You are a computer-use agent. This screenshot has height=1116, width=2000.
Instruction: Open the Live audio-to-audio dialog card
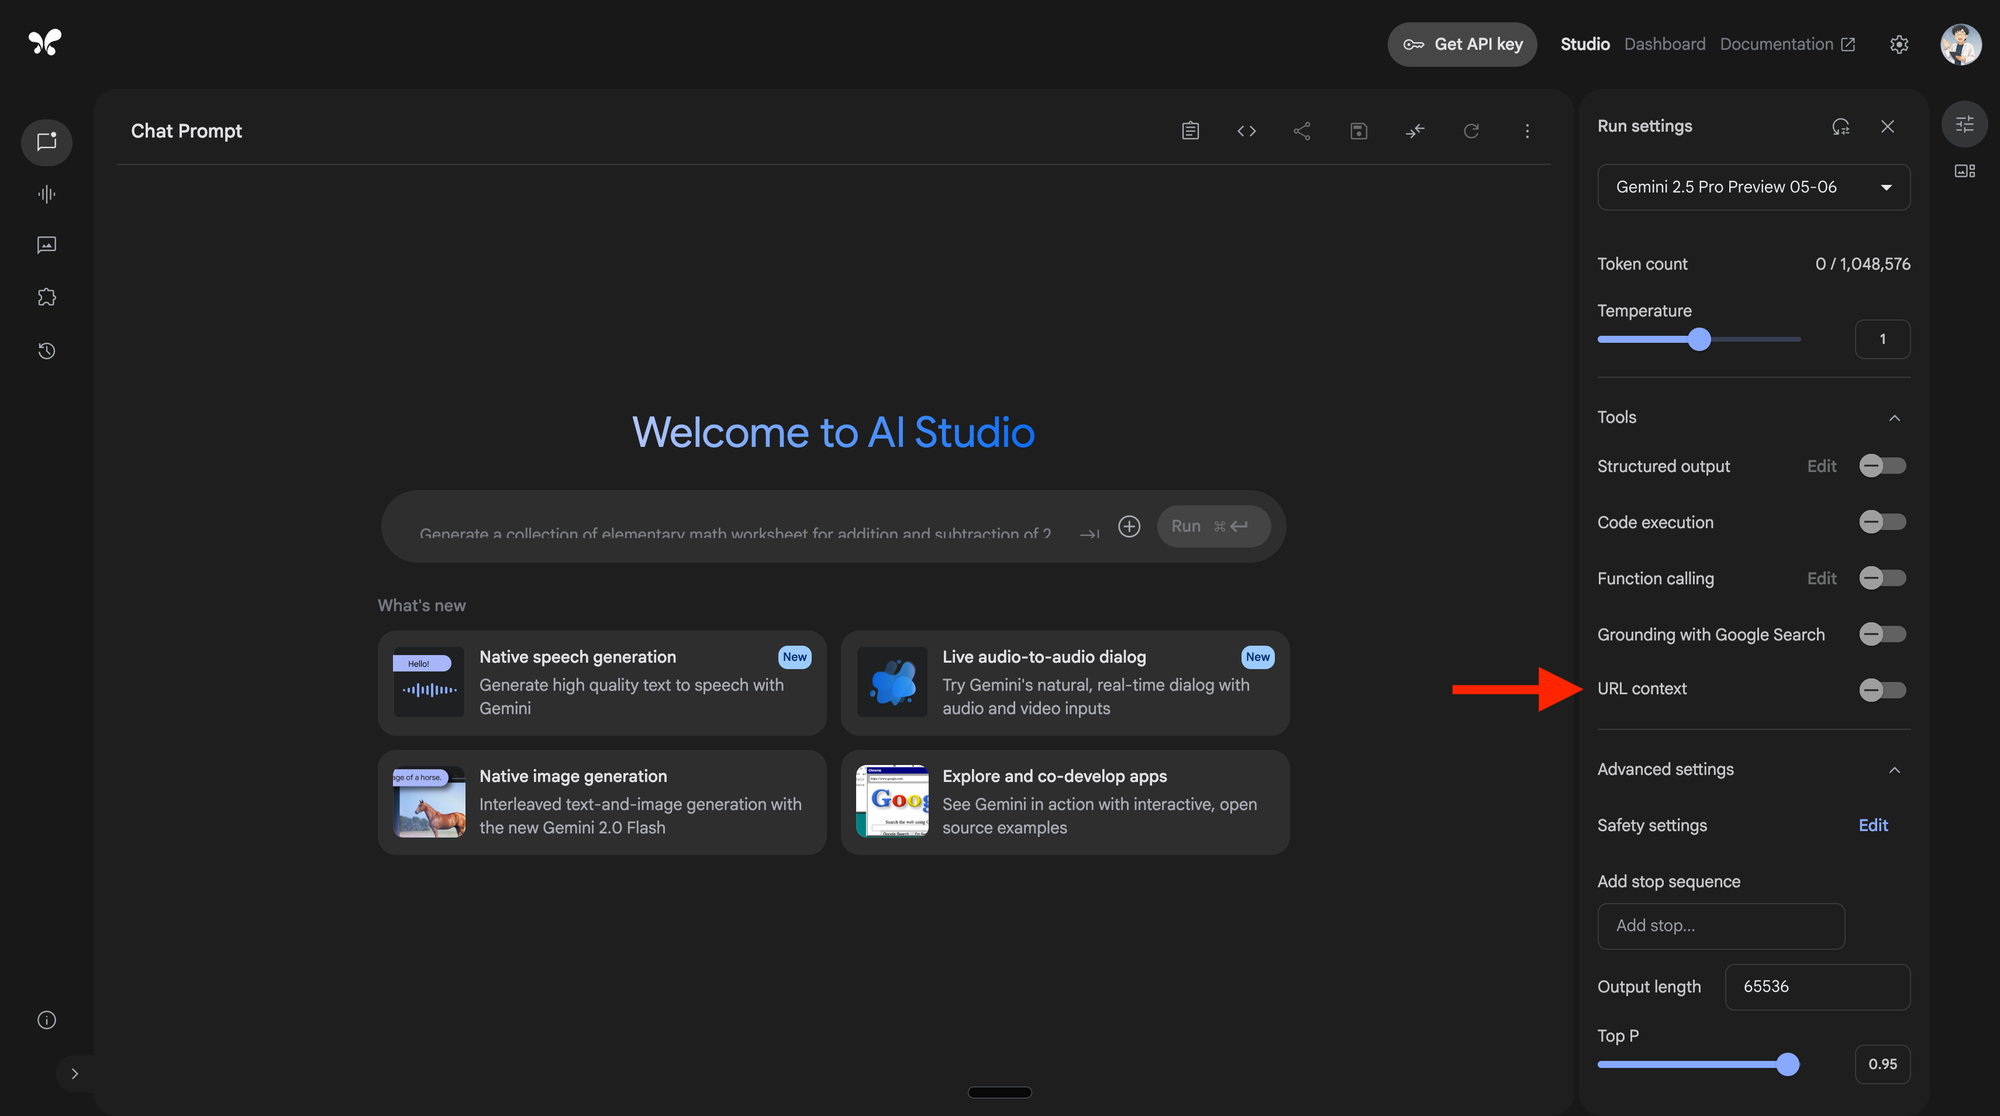(1065, 683)
